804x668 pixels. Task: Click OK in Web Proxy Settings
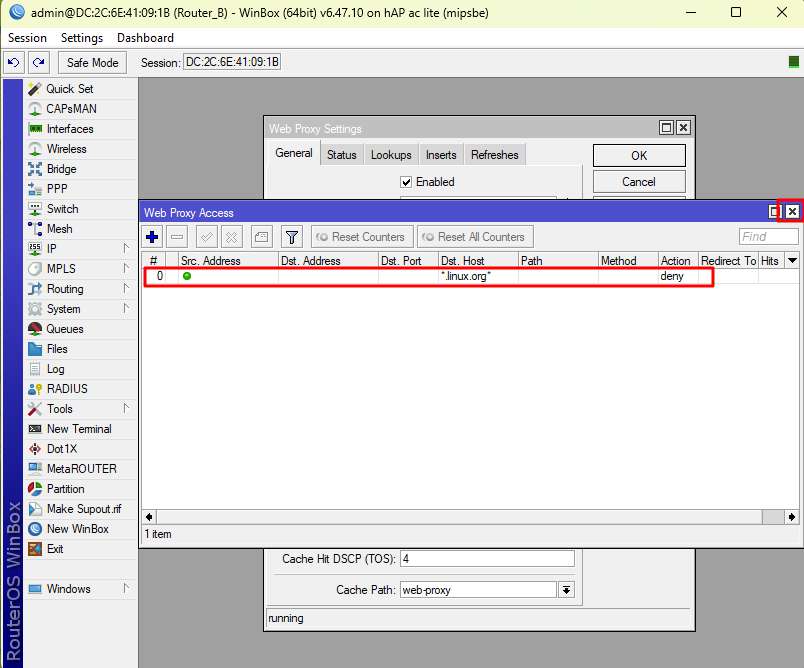click(639, 155)
